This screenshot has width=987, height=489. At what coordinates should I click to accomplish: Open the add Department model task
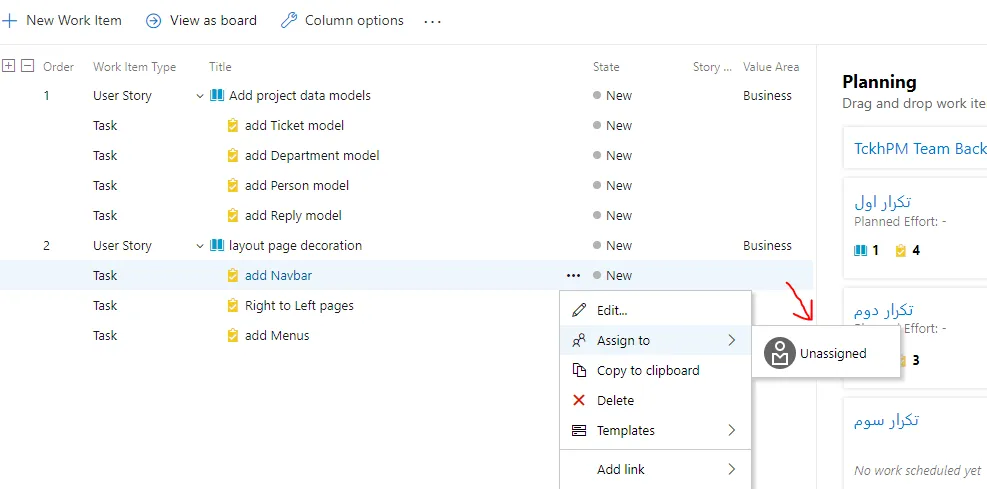coord(311,156)
